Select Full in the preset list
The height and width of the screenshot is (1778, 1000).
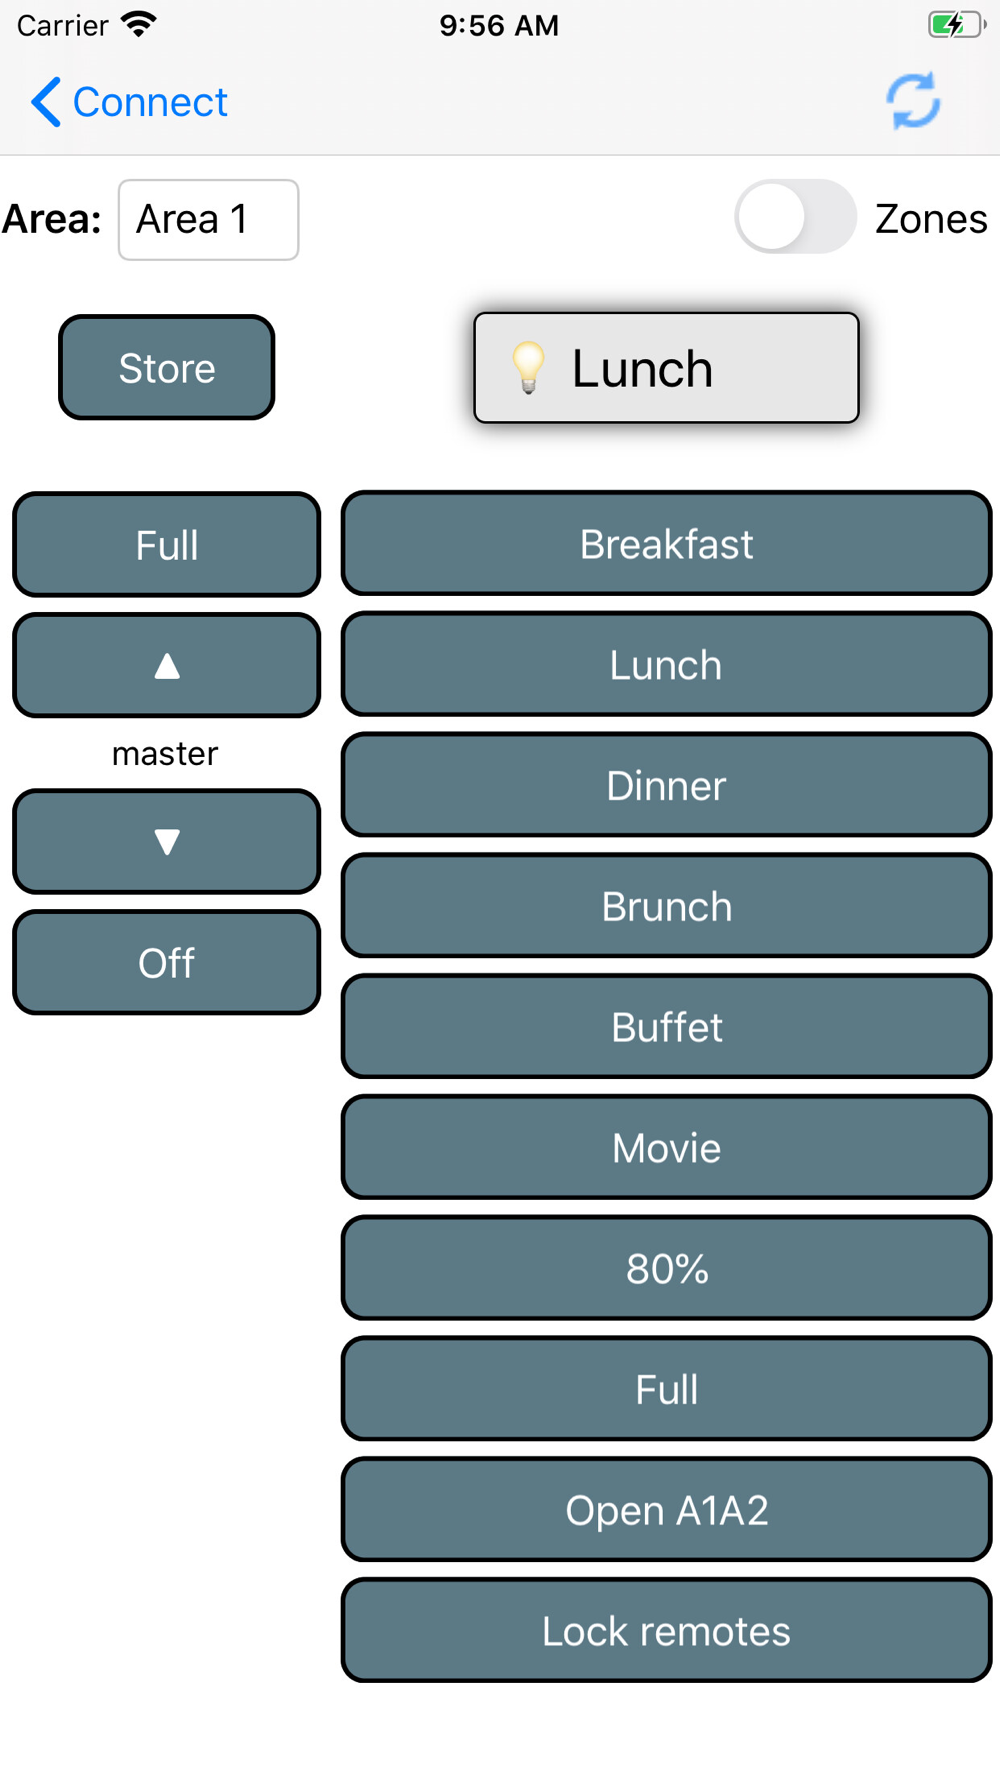(666, 1389)
